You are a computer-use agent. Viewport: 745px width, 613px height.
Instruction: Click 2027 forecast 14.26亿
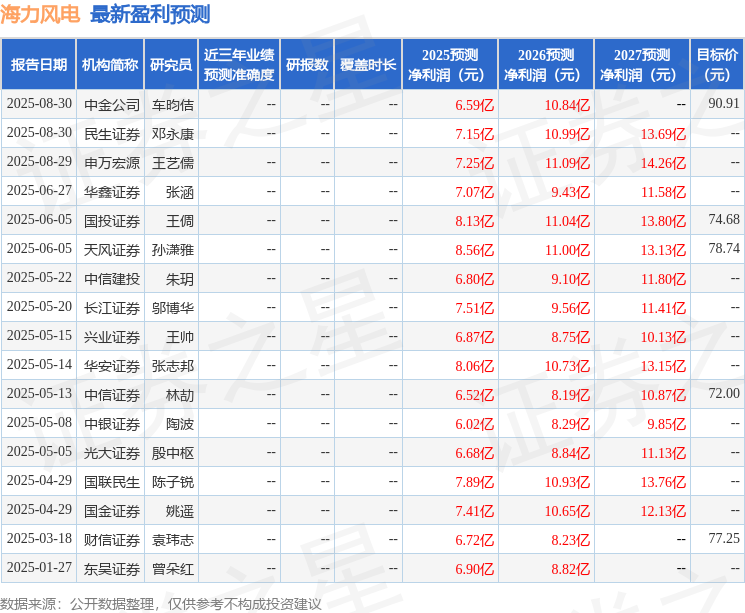(663, 163)
